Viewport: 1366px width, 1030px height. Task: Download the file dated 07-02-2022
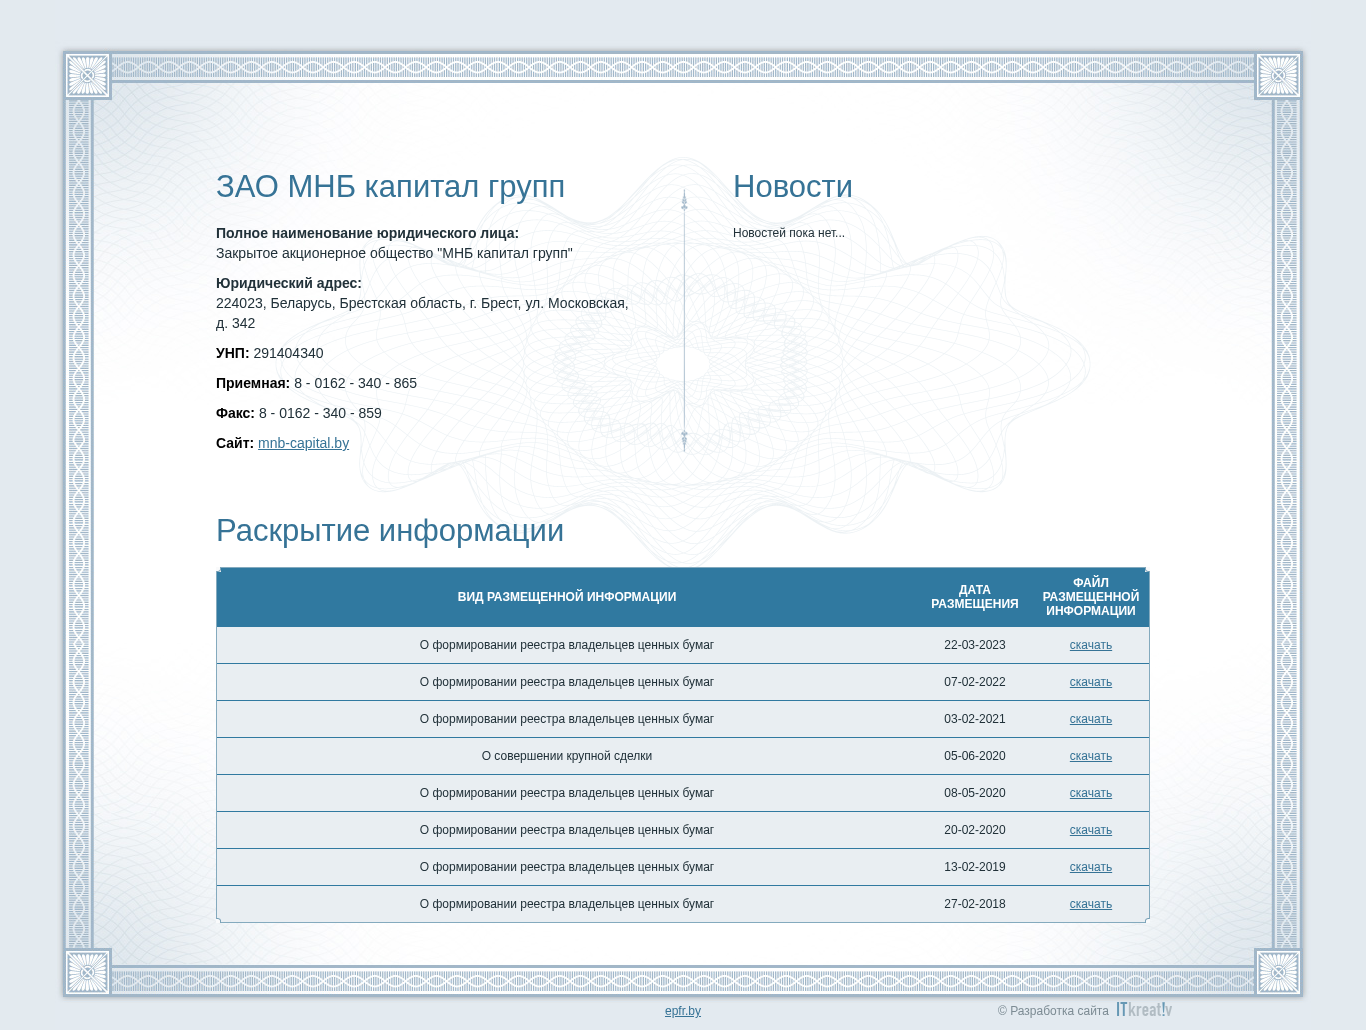(1090, 682)
